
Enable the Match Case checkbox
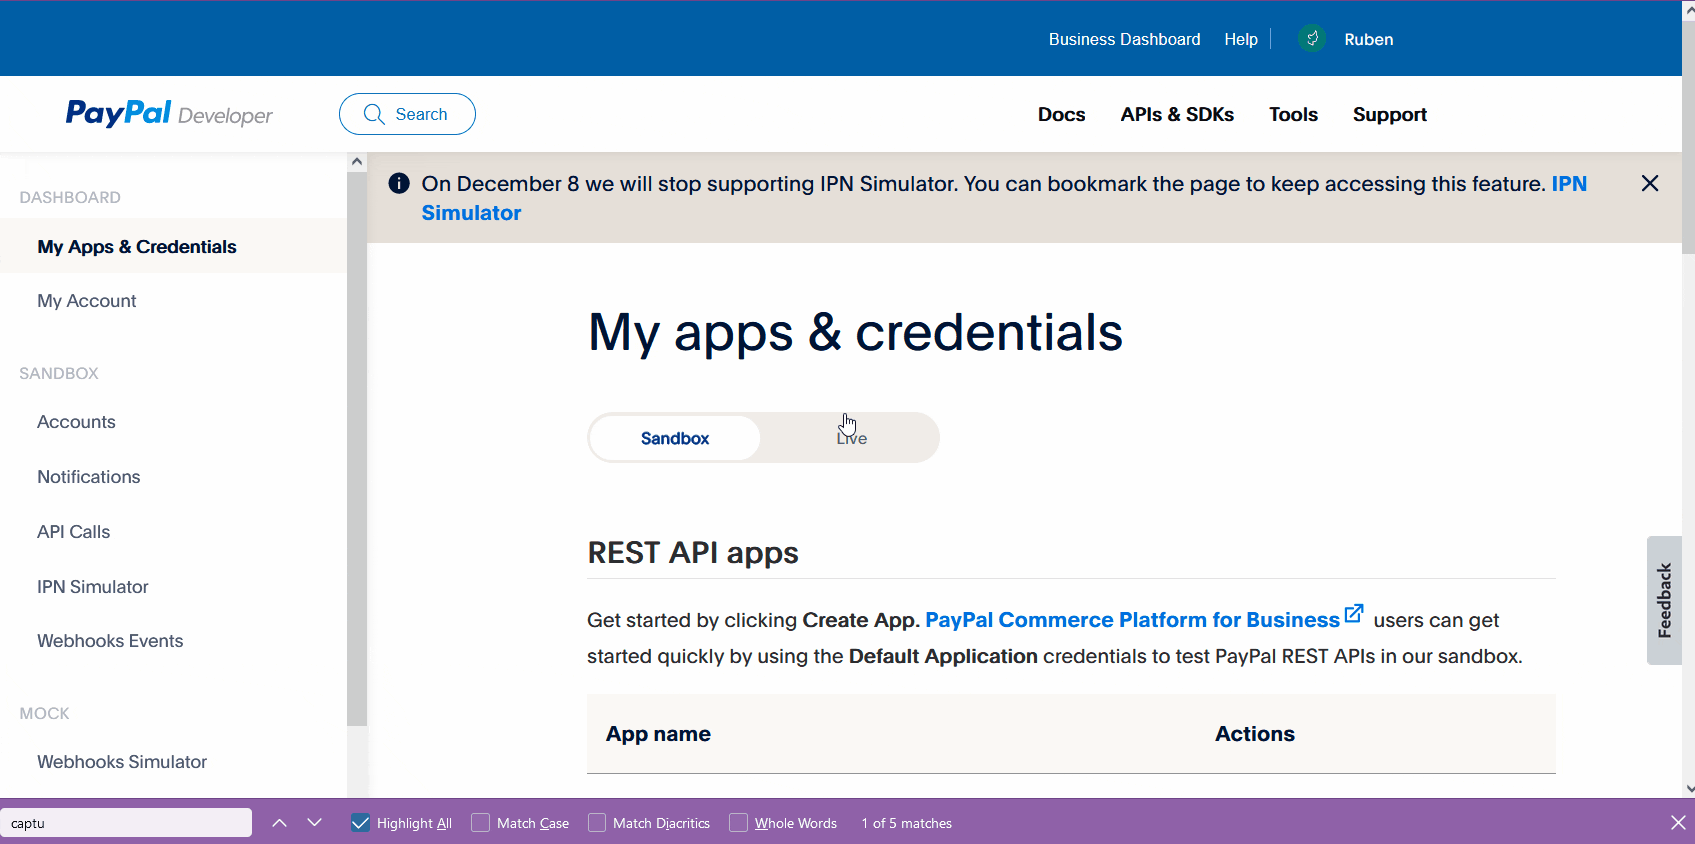[x=481, y=823]
